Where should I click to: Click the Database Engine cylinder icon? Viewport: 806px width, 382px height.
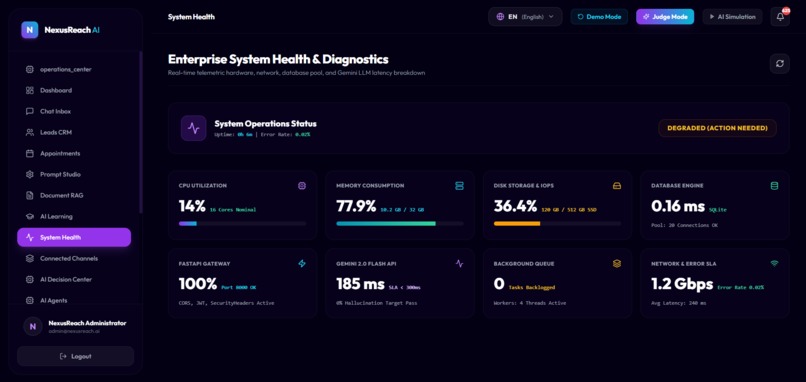774,186
